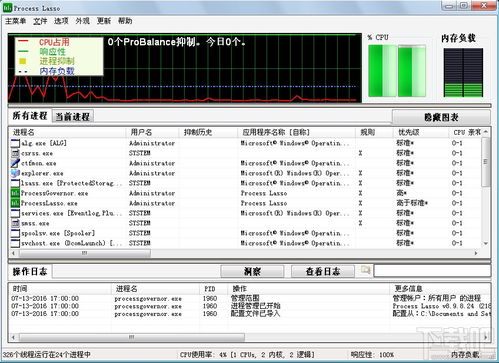Open the 主菜单 menu

(15, 21)
